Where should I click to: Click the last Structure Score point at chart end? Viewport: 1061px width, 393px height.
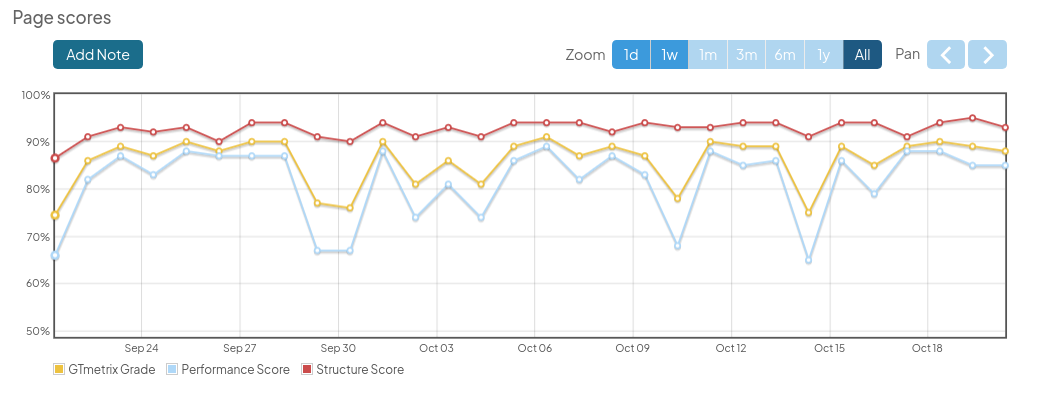(x=1006, y=127)
